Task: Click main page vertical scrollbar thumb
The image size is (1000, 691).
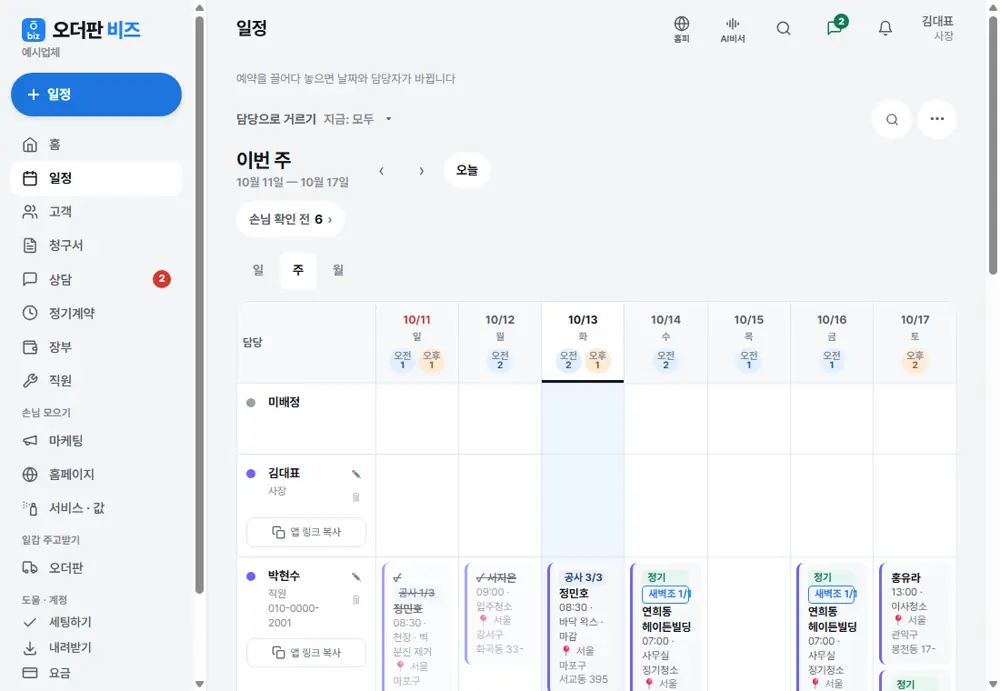Action: (993, 145)
